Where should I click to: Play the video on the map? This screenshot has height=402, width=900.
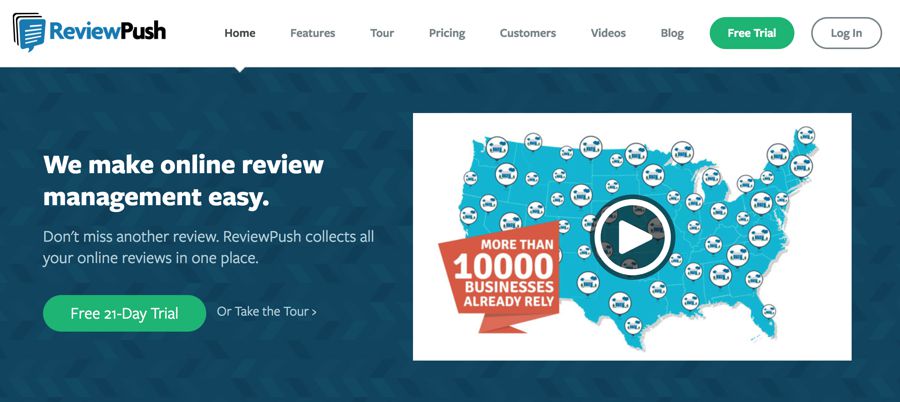pyautogui.click(x=632, y=236)
